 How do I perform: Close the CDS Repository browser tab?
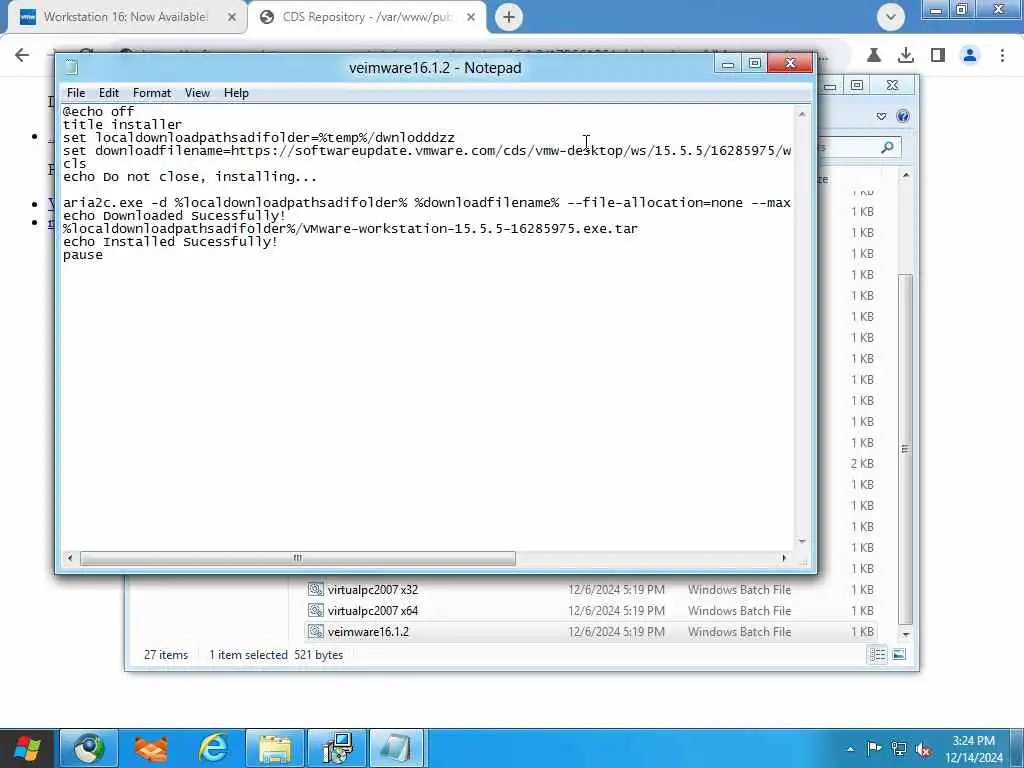click(471, 18)
